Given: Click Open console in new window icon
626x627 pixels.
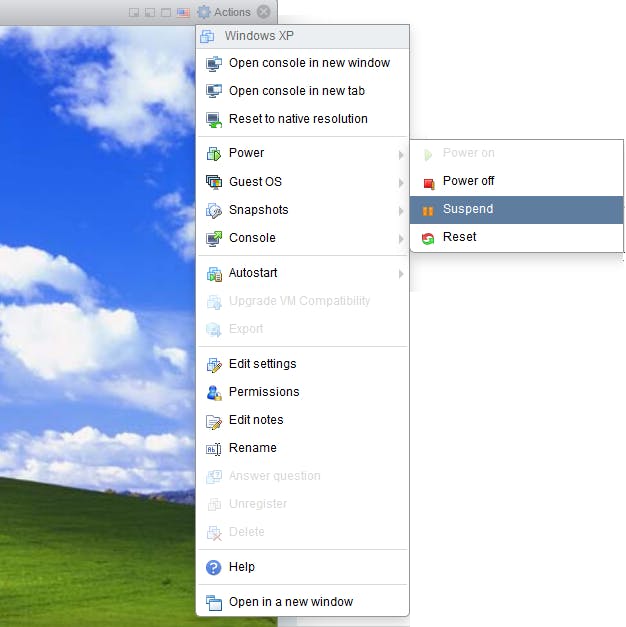Looking at the screenshot, I should click(x=214, y=64).
